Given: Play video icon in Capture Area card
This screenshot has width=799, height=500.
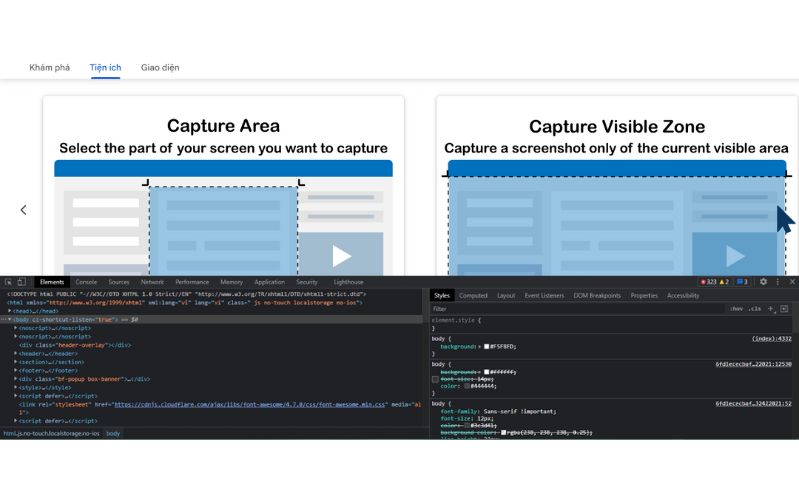Looking at the screenshot, I should tap(341, 256).
